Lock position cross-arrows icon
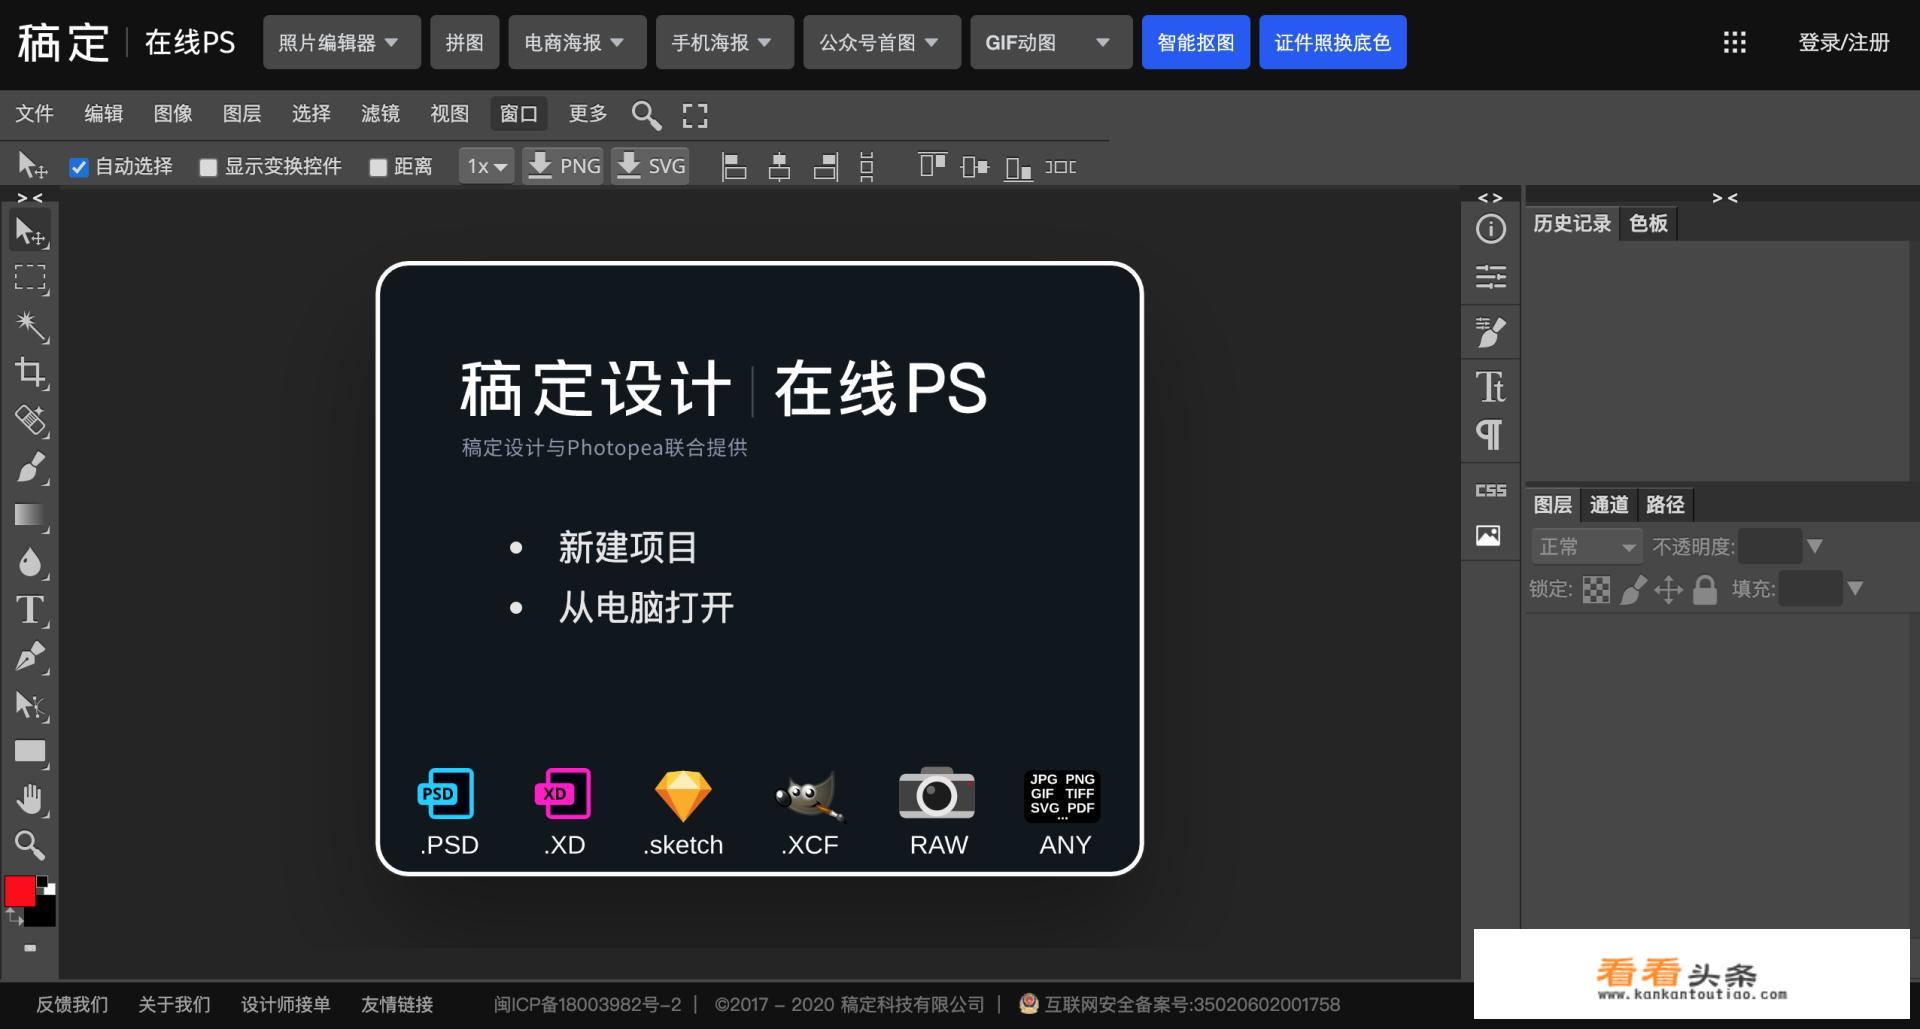Screen dimensions: 1920x1029 pos(1668,590)
